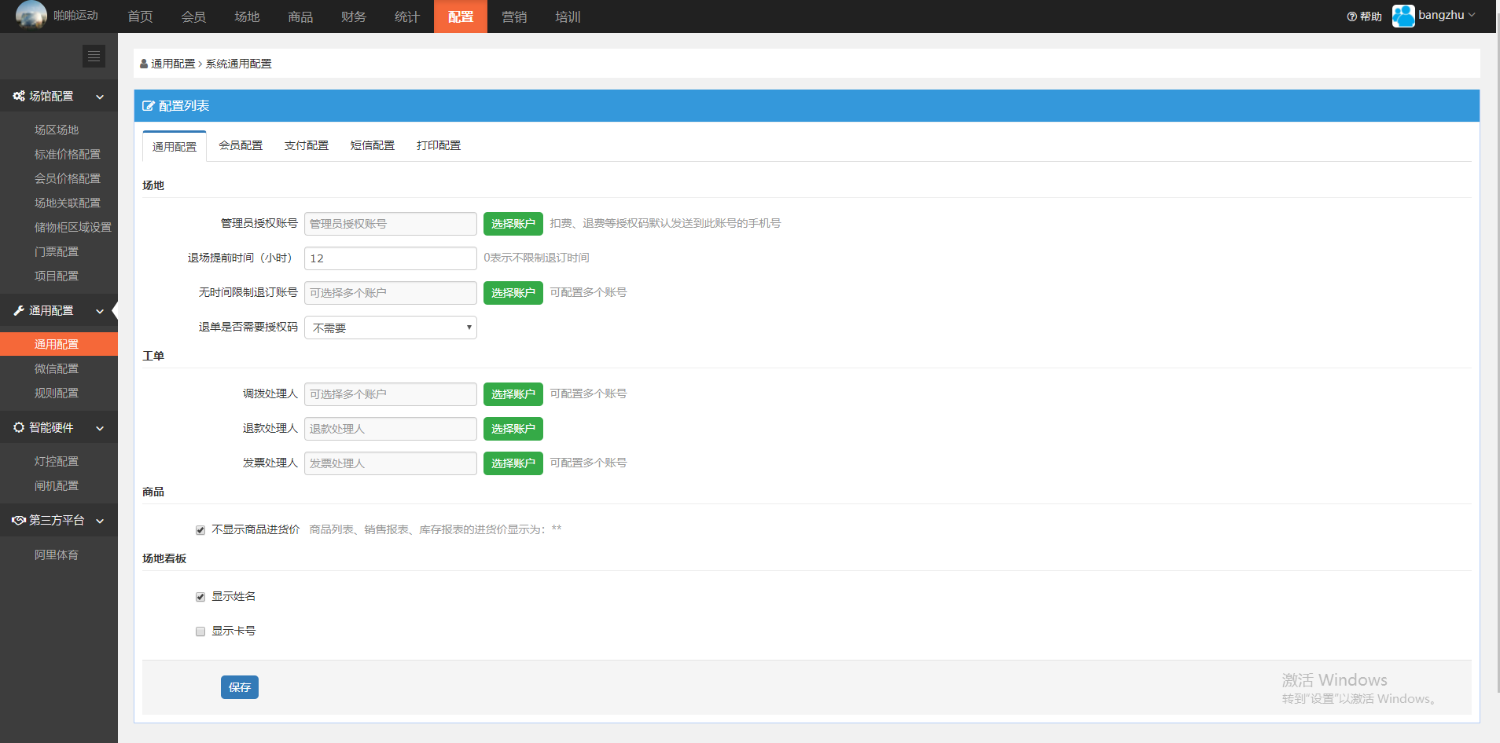Uncheck the 显示姓名 checkbox

point(200,597)
